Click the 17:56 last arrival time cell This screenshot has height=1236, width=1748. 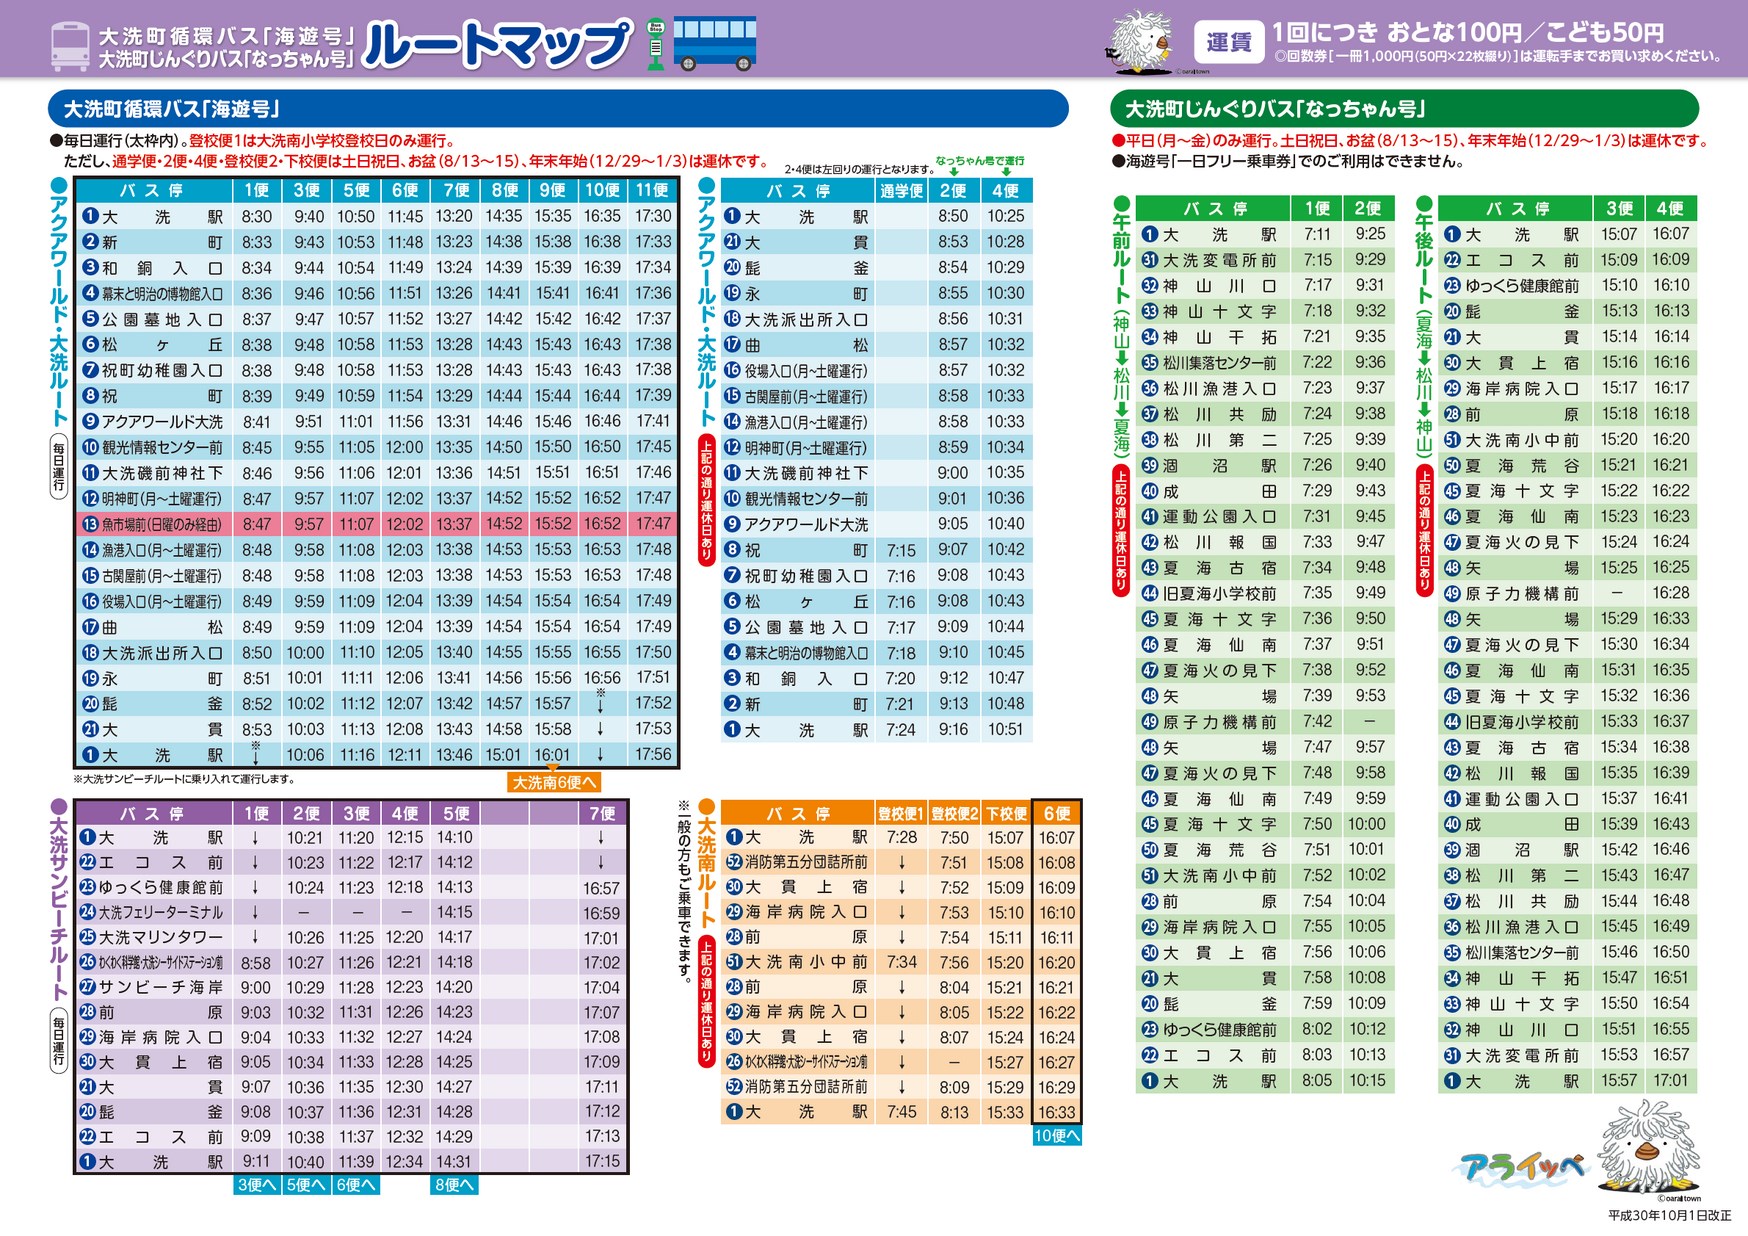pos(653,755)
